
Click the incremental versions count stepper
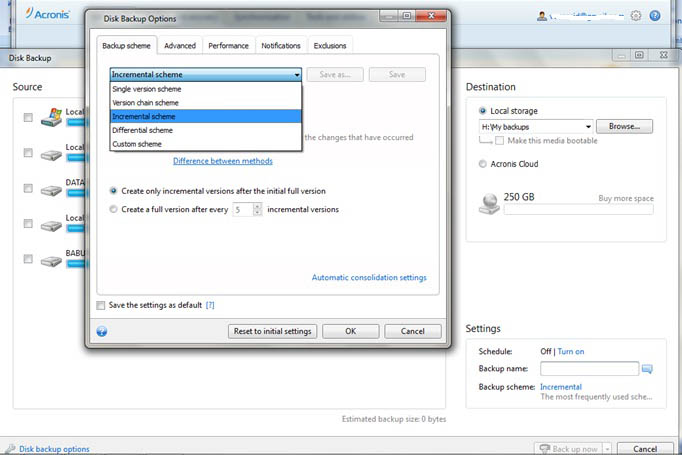point(257,210)
